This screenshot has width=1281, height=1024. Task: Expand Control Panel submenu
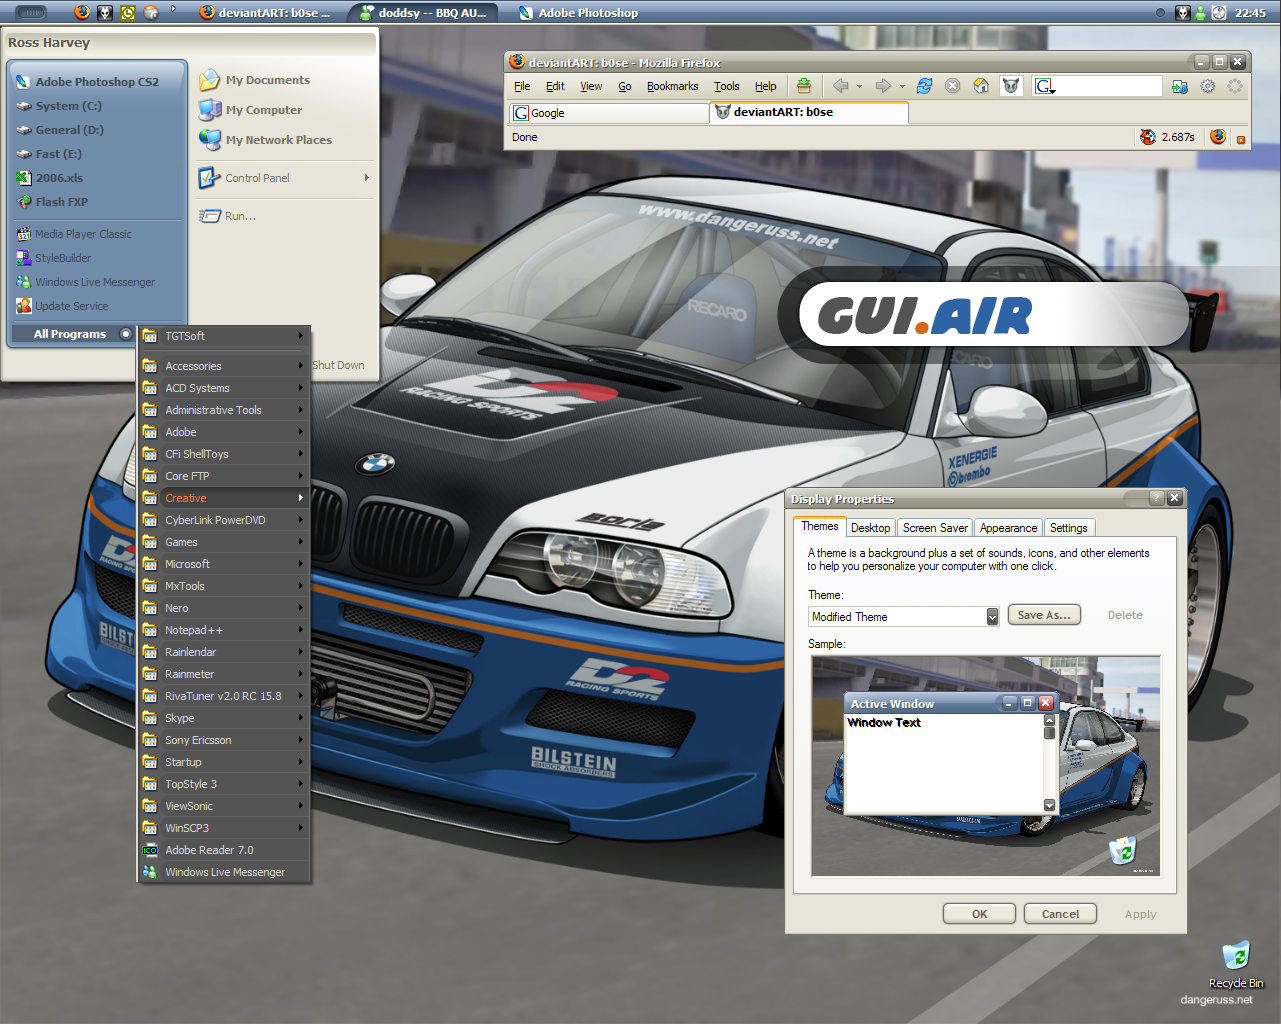284,178
